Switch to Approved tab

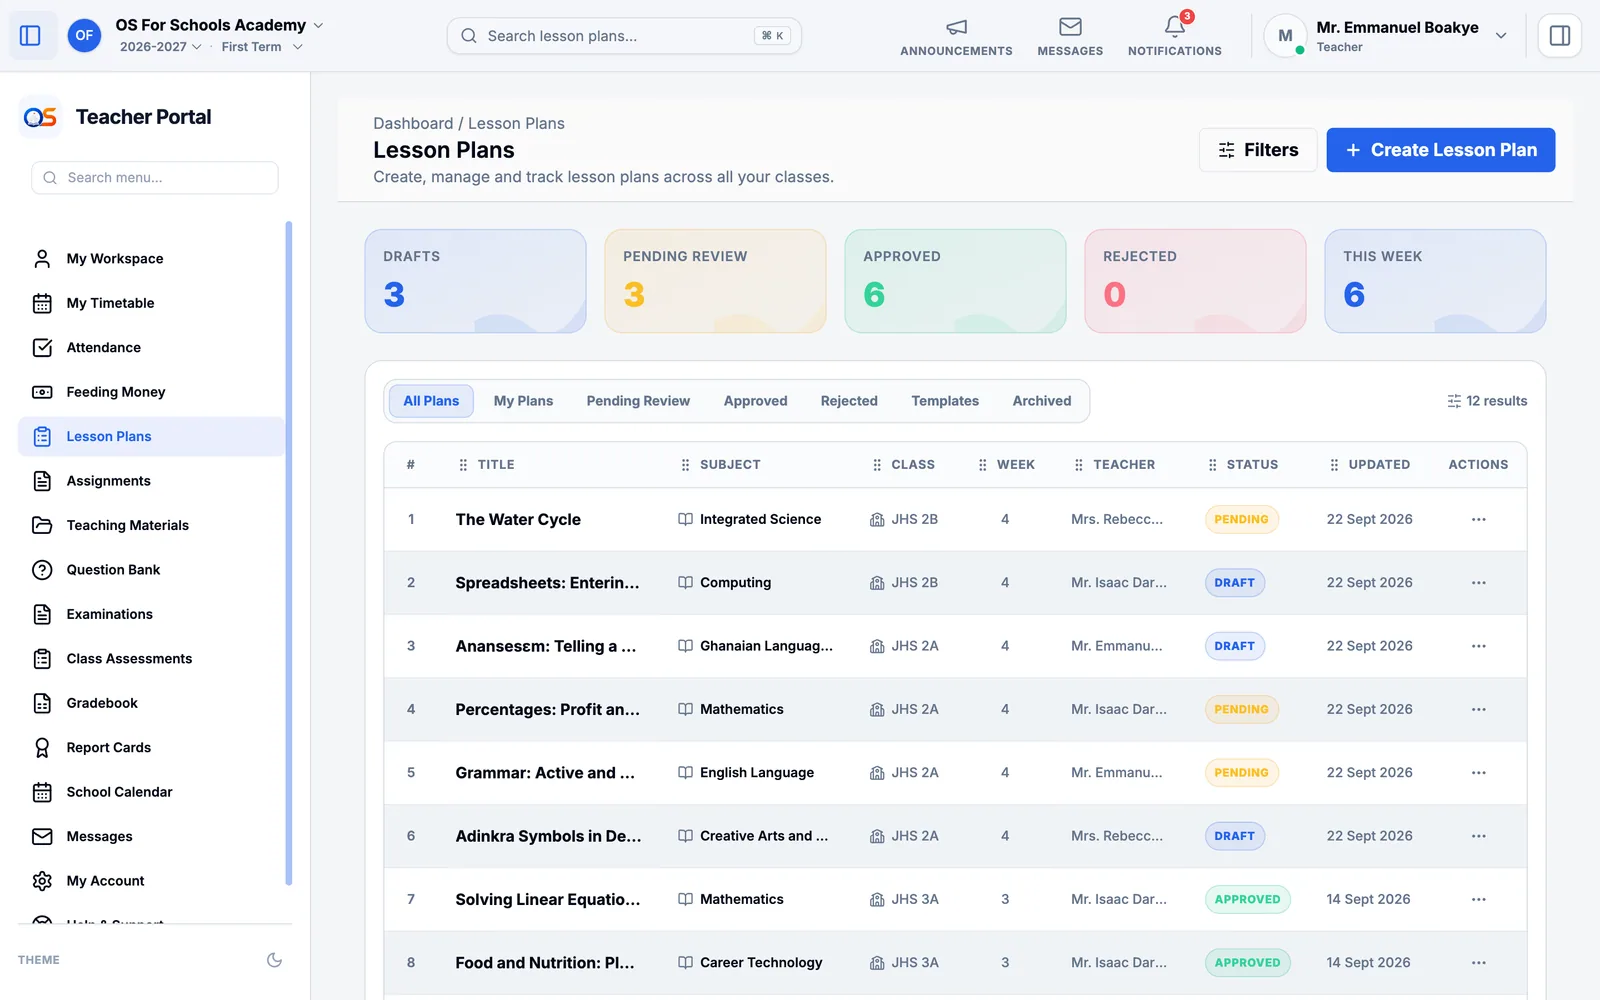pyautogui.click(x=755, y=401)
